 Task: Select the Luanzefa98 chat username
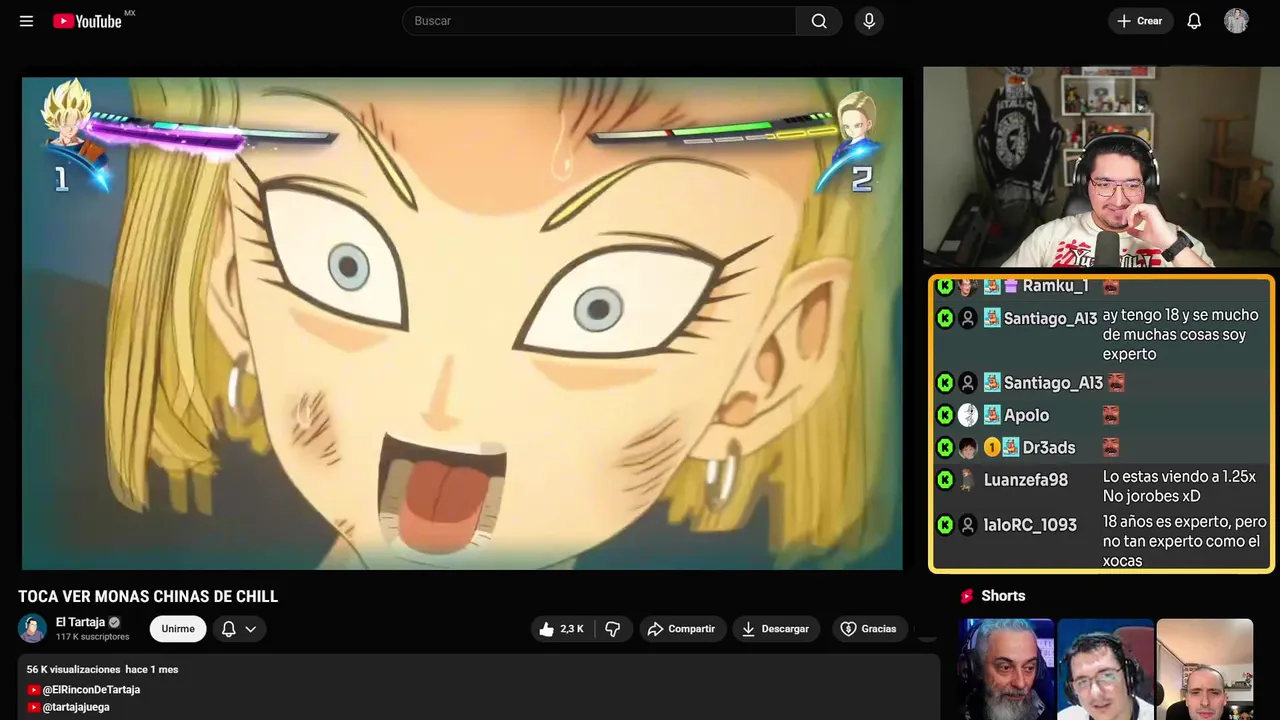click(1026, 480)
